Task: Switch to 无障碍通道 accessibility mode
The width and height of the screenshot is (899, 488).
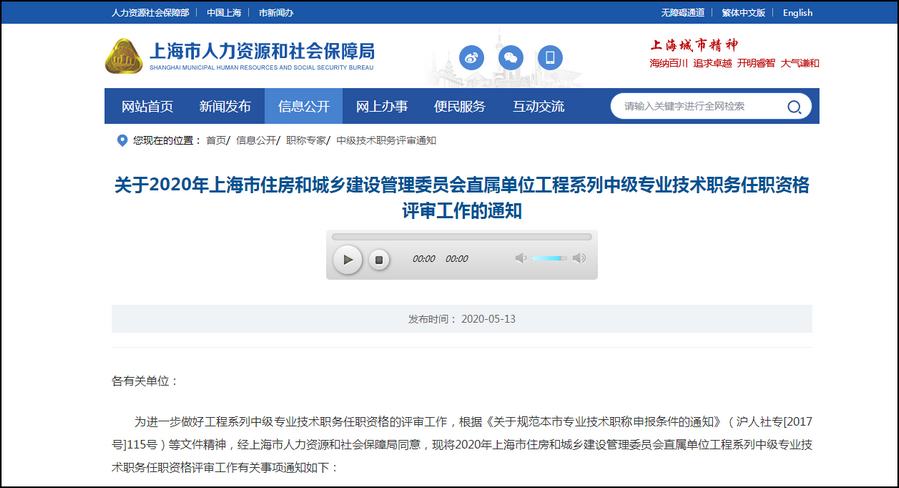Action: pos(682,13)
